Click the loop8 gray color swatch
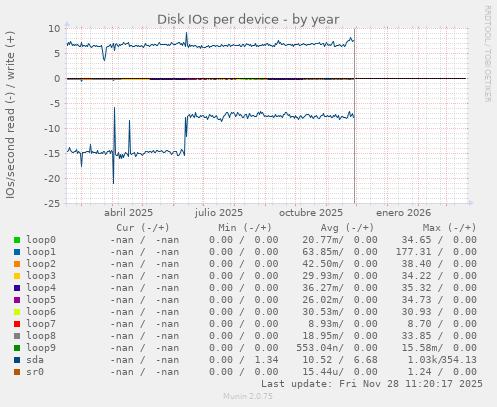Viewport: 497px width, 407px height. [x=17, y=336]
